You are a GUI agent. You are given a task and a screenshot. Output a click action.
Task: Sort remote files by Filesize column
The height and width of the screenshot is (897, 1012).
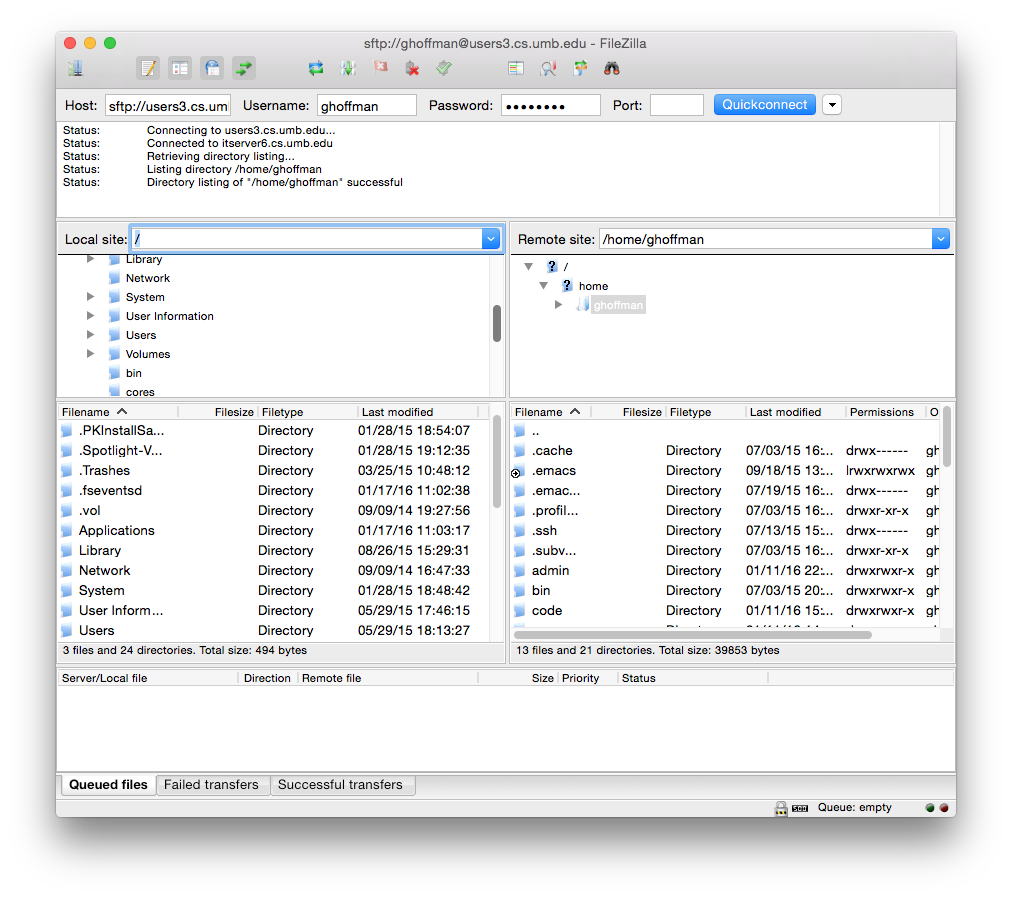(x=627, y=412)
